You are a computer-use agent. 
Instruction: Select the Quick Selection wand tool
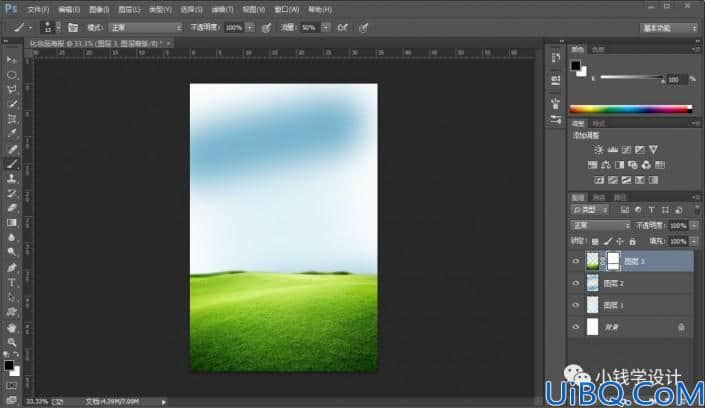(12, 104)
